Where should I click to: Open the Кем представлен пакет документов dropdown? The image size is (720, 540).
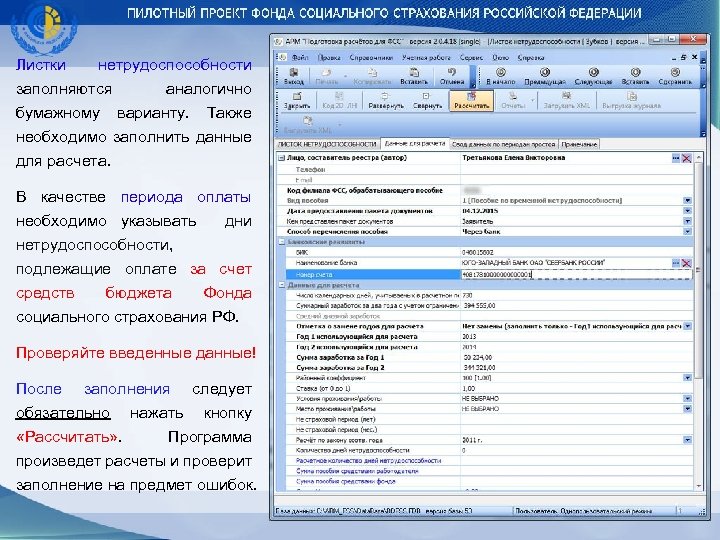[687, 221]
